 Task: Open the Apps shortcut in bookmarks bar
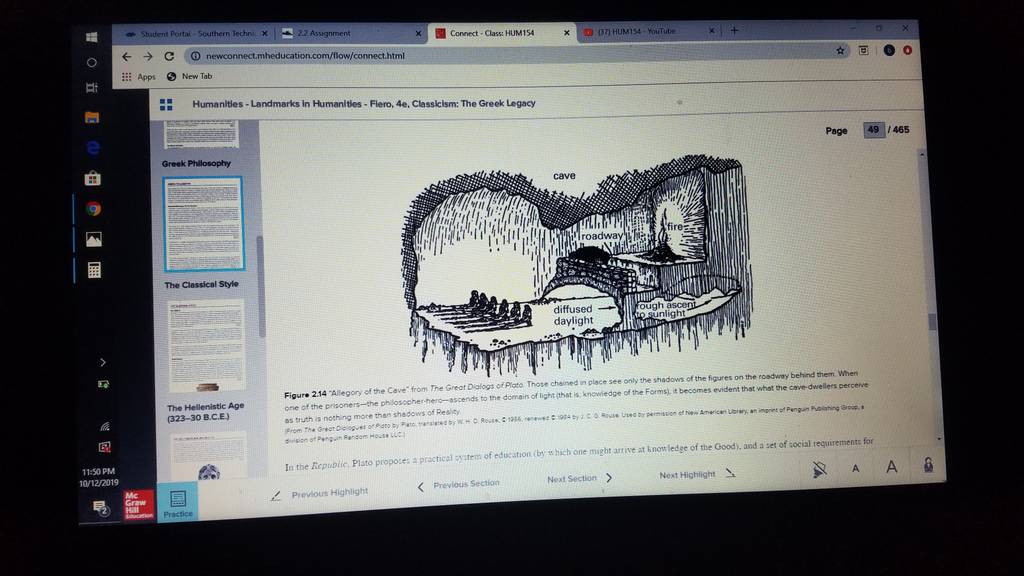tap(138, 76)
